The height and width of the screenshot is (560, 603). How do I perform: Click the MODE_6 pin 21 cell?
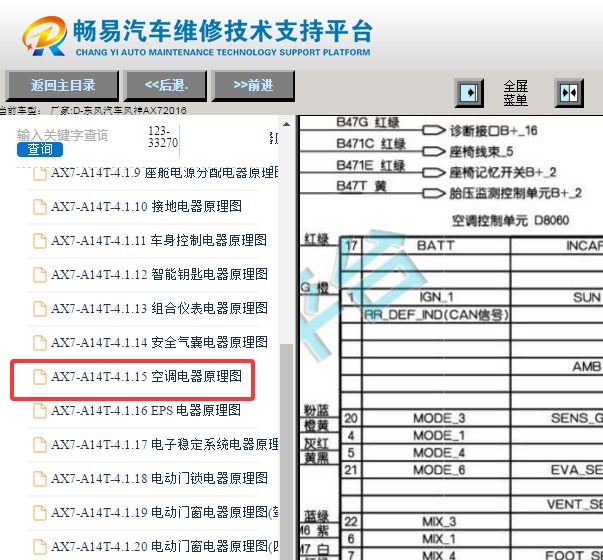point(436,470)
